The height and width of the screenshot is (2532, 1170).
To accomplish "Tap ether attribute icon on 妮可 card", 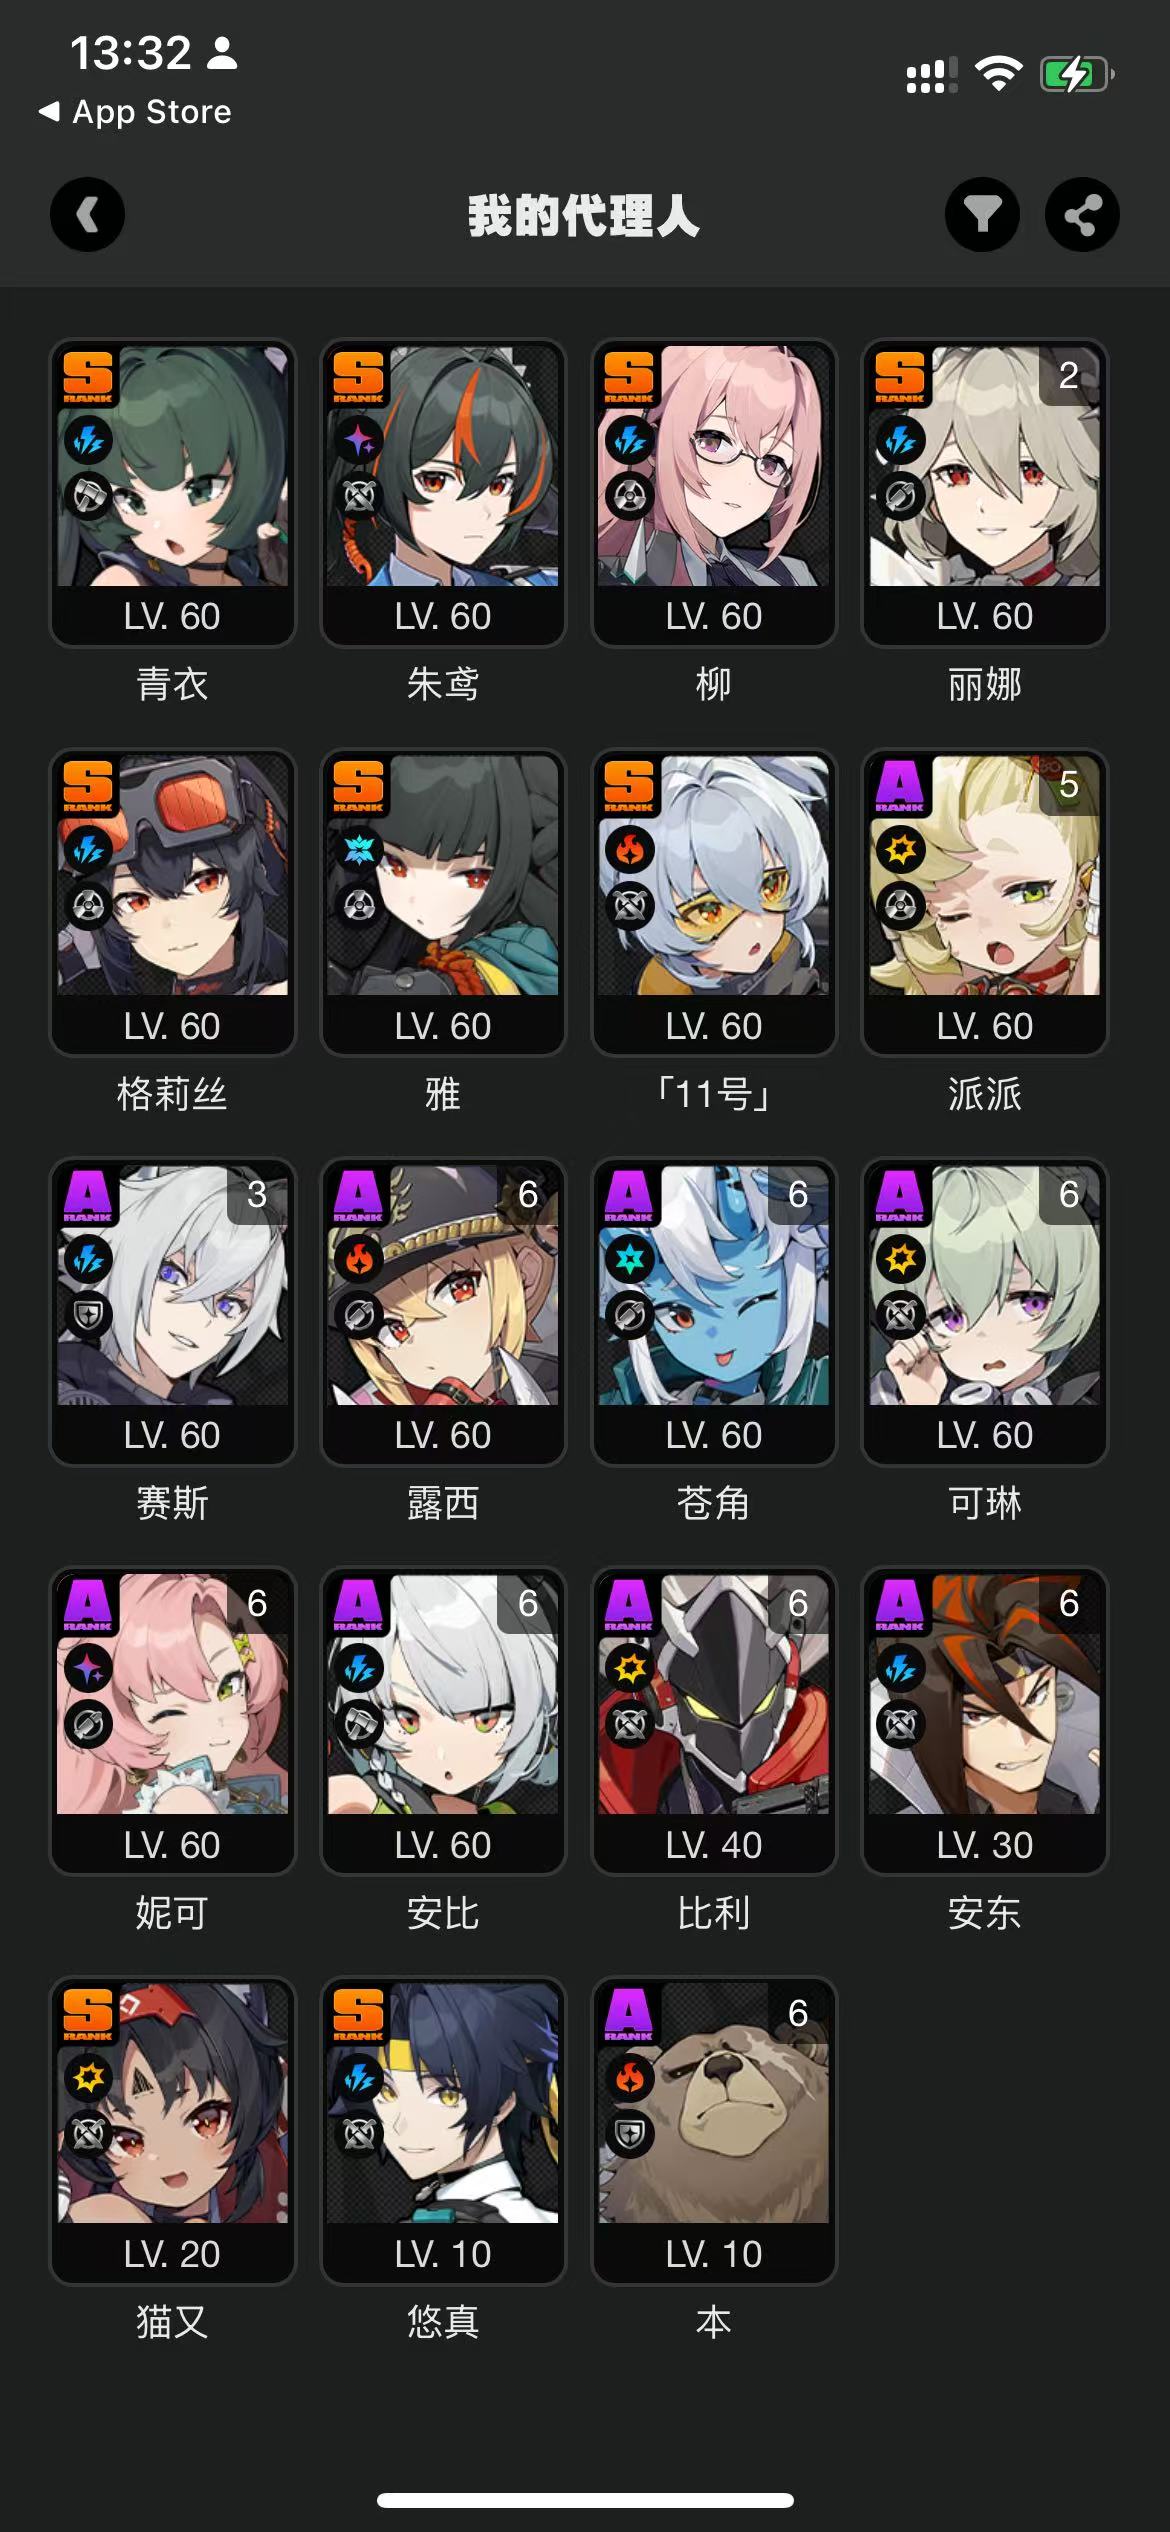I will 88,1668.
